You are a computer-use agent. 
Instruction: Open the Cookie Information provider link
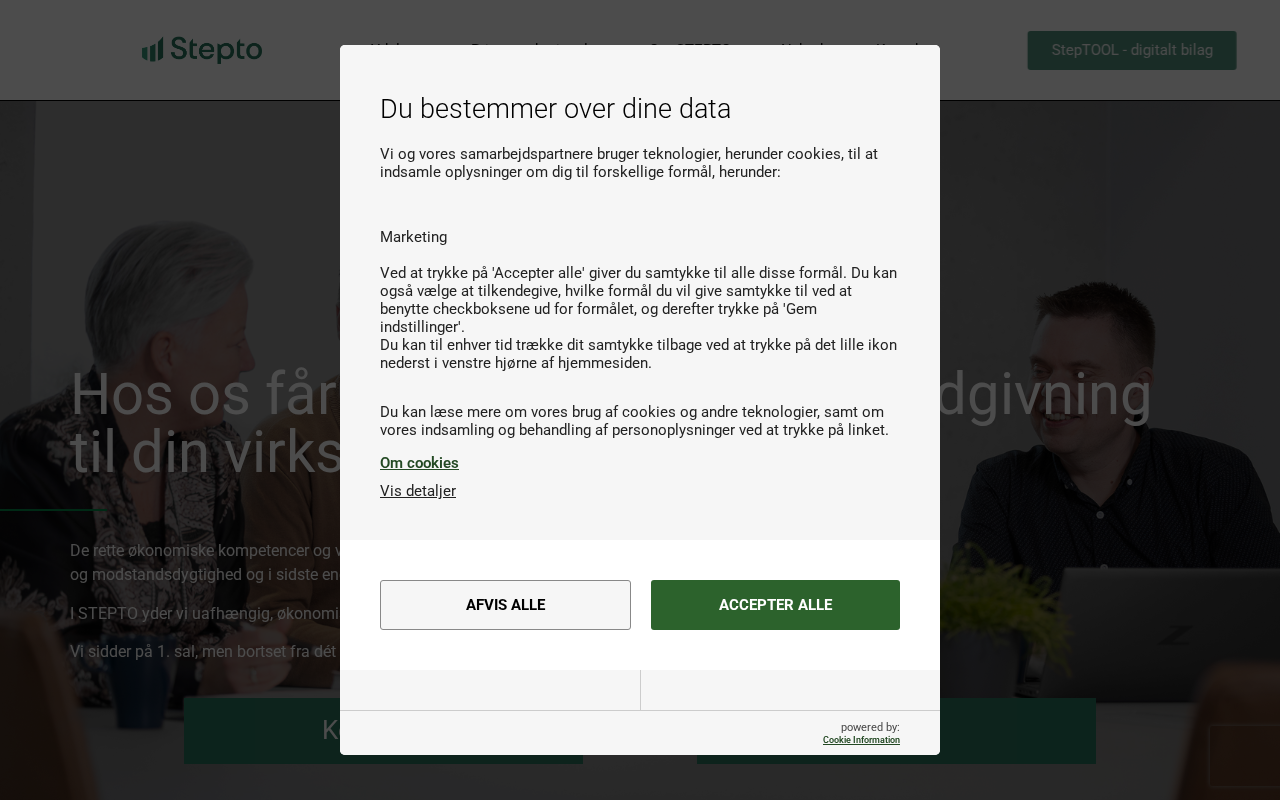pos(861,740)
